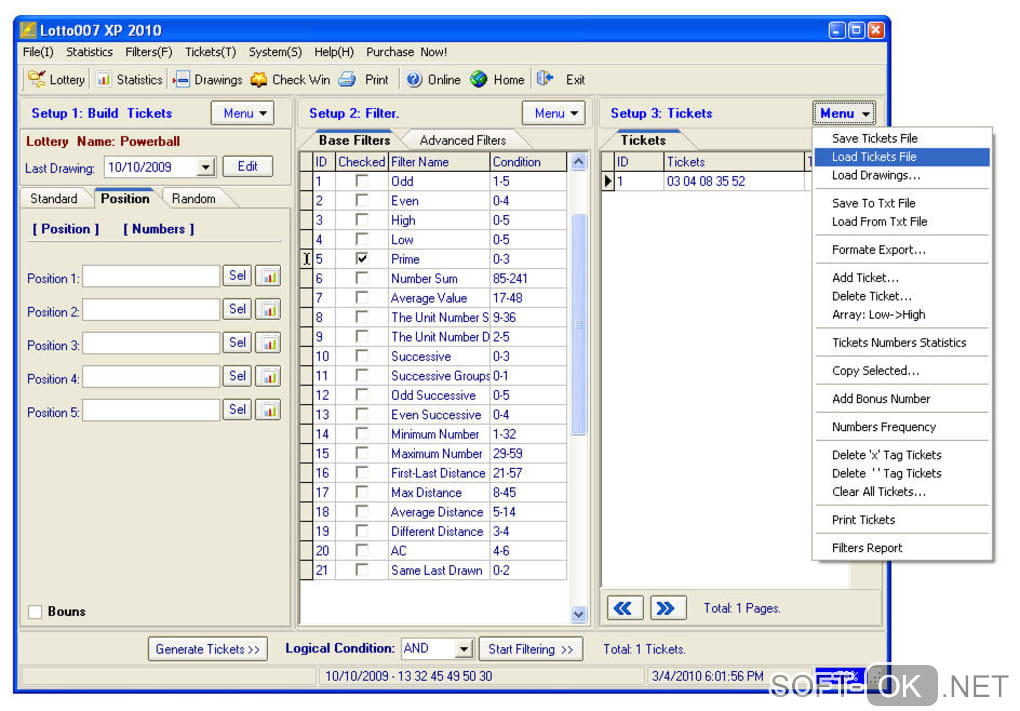Toggle the Average Value filter checkbox
1020x711 pixels.
click(x=362, y=297)
